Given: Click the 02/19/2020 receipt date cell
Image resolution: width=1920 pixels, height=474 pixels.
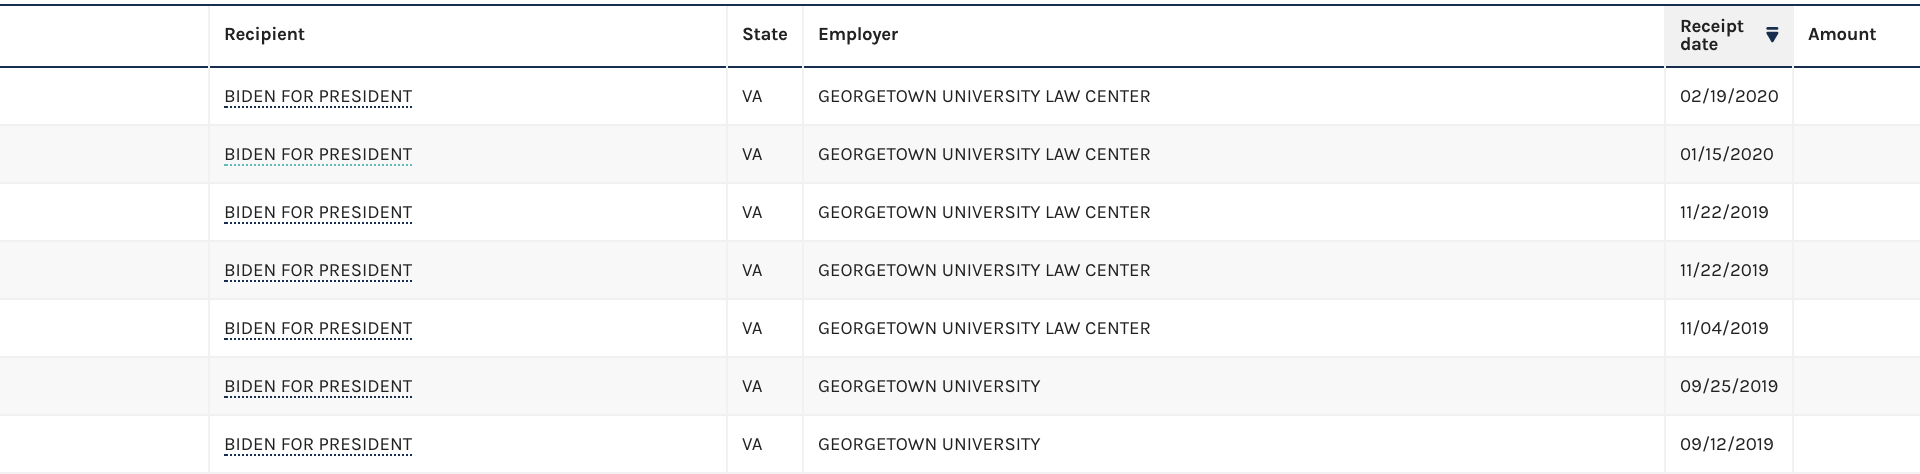Looking at the screenshot, I should (x=1728, y=97).
